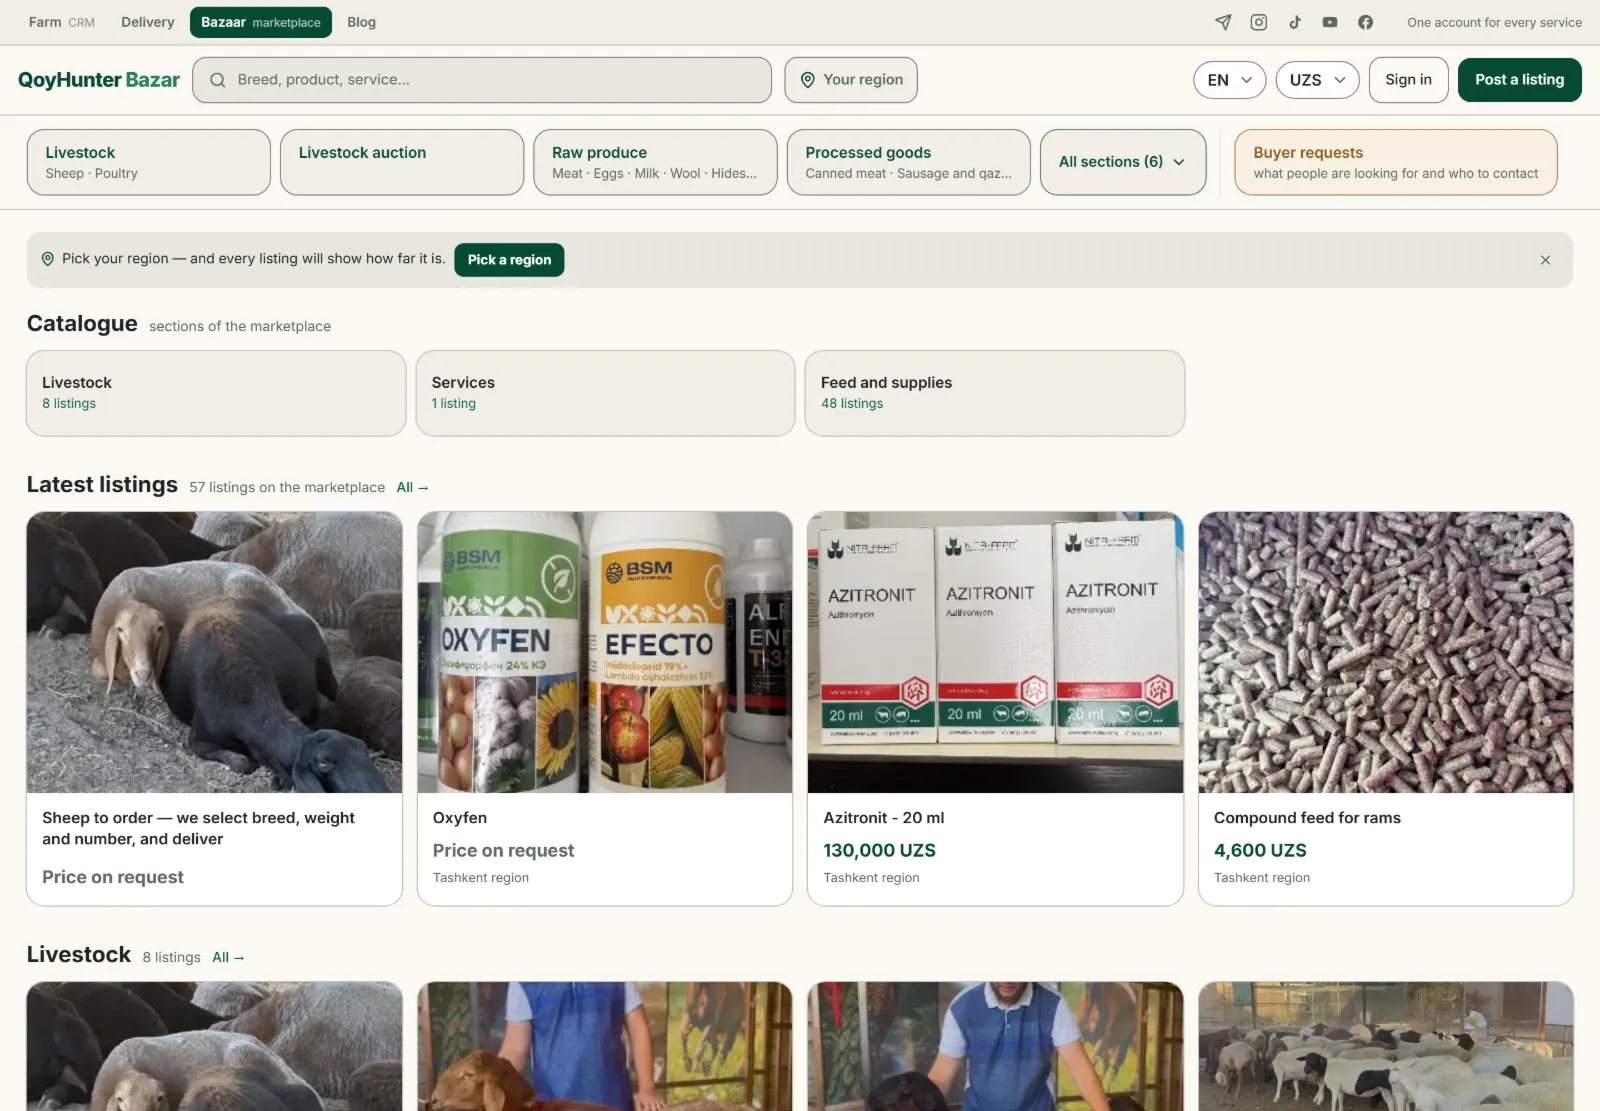Click the 'Oxyfen' listing title
The height and width of the screenshot is (1111, 1600).
pos(460,818)
